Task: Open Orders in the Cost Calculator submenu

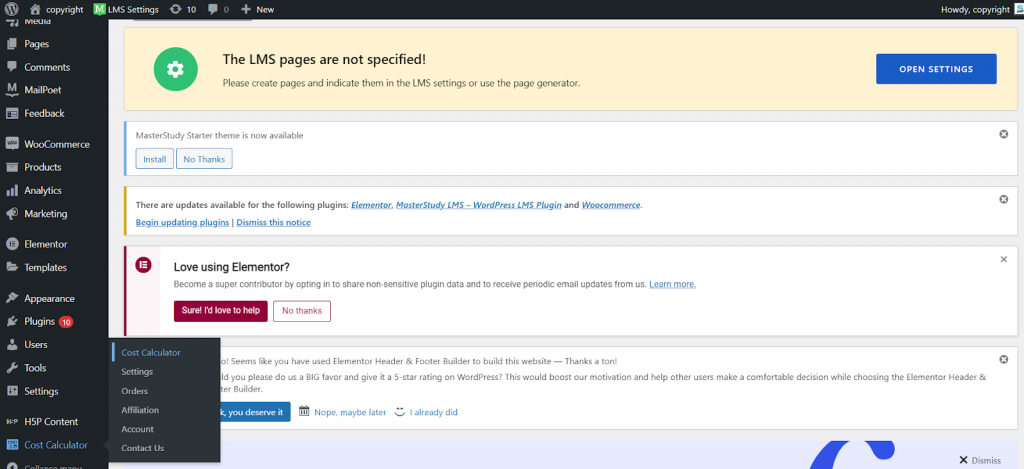Action: click(x=135, y=391)
